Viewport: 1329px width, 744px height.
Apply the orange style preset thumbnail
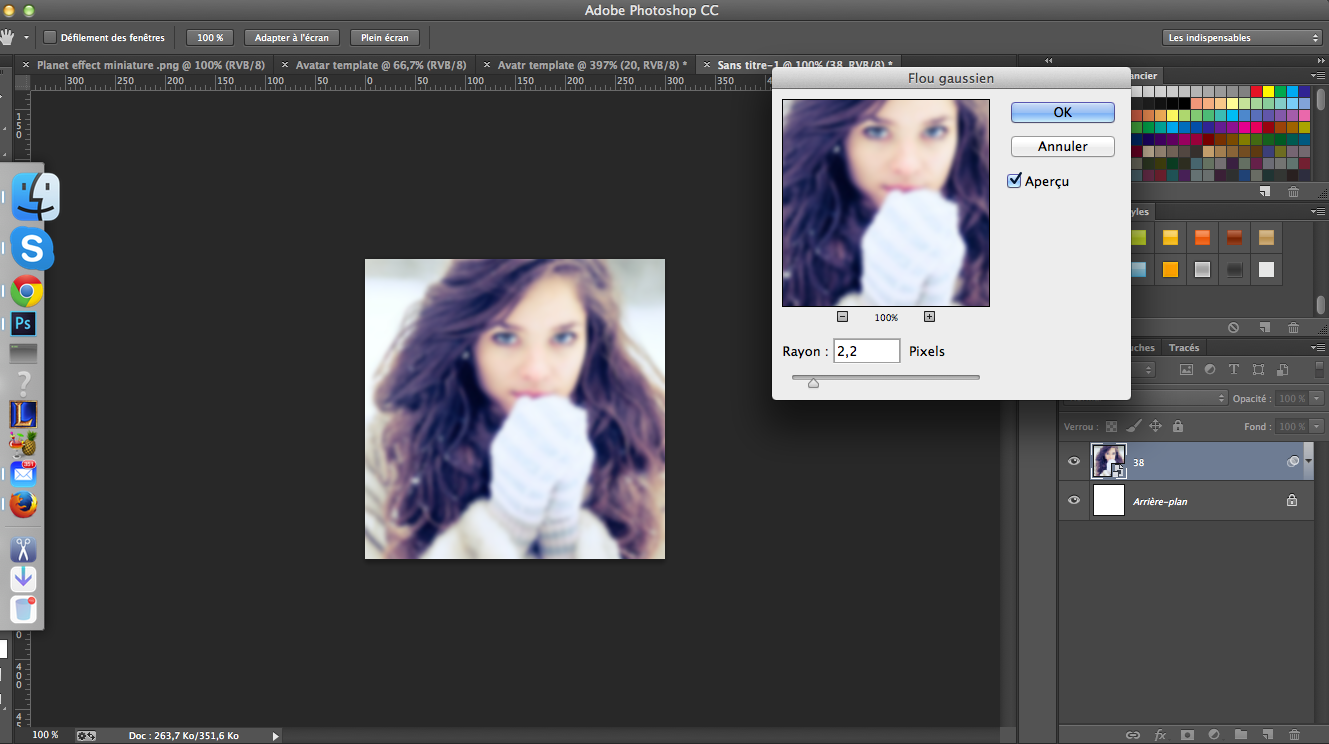(x=1202, y=237)
